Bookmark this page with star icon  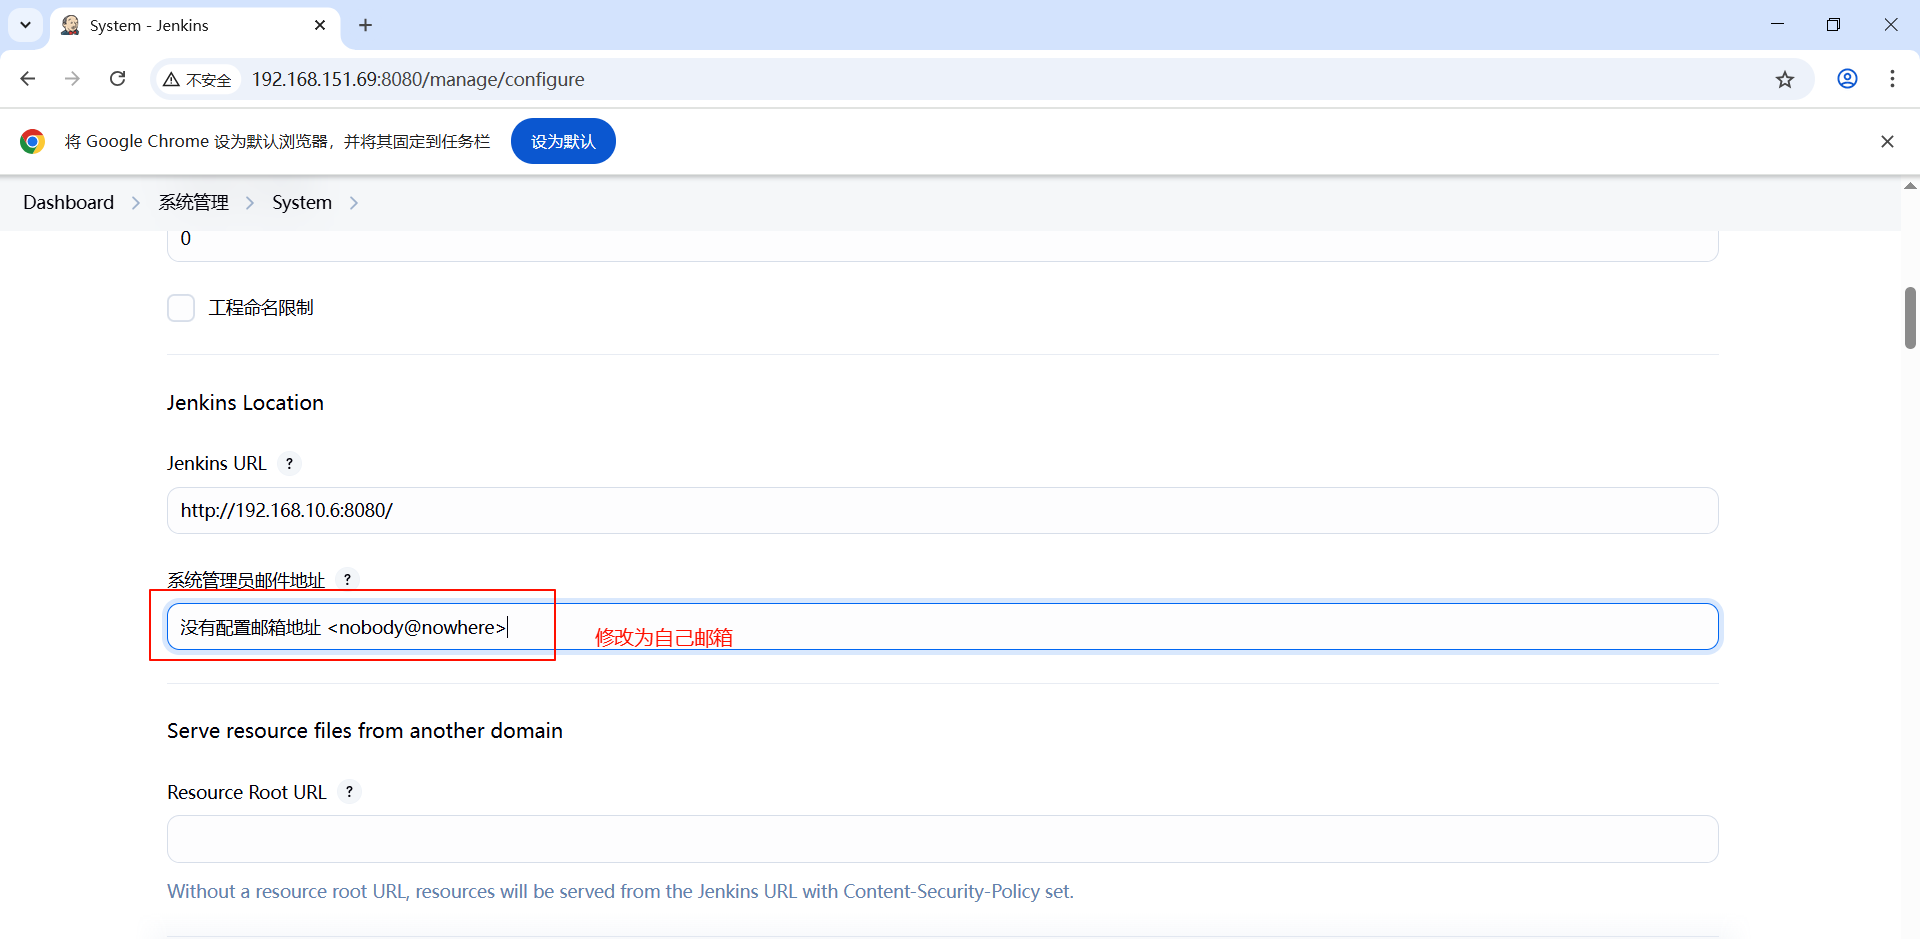[1785, 79]
